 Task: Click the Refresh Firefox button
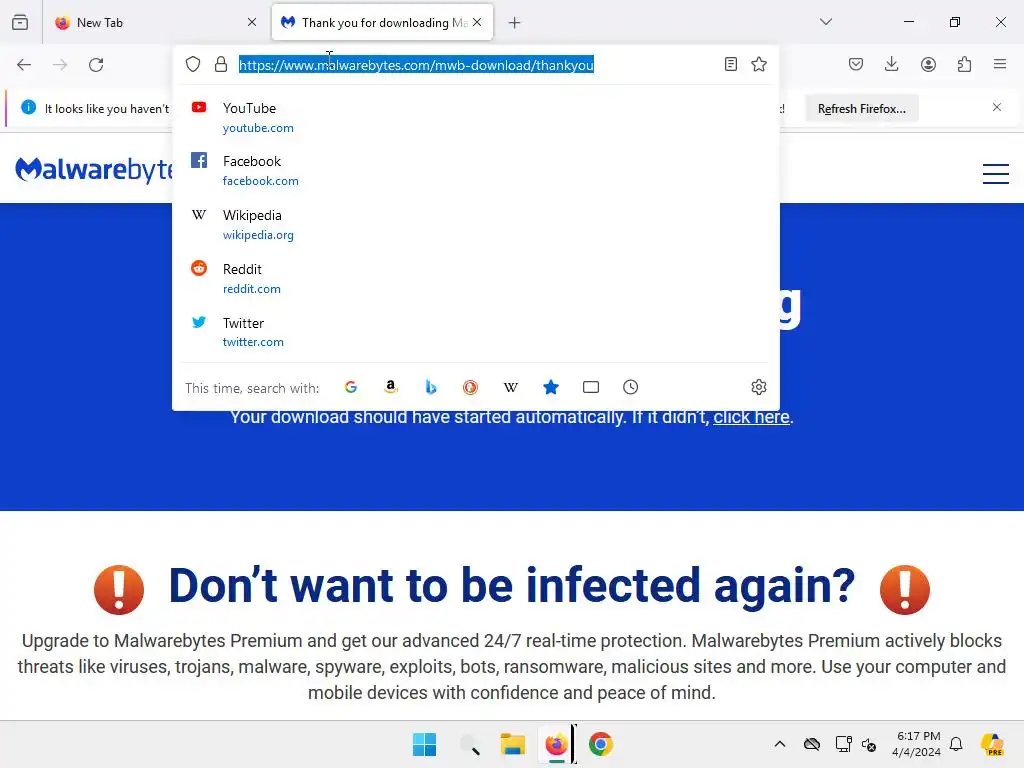pos(861,109)
